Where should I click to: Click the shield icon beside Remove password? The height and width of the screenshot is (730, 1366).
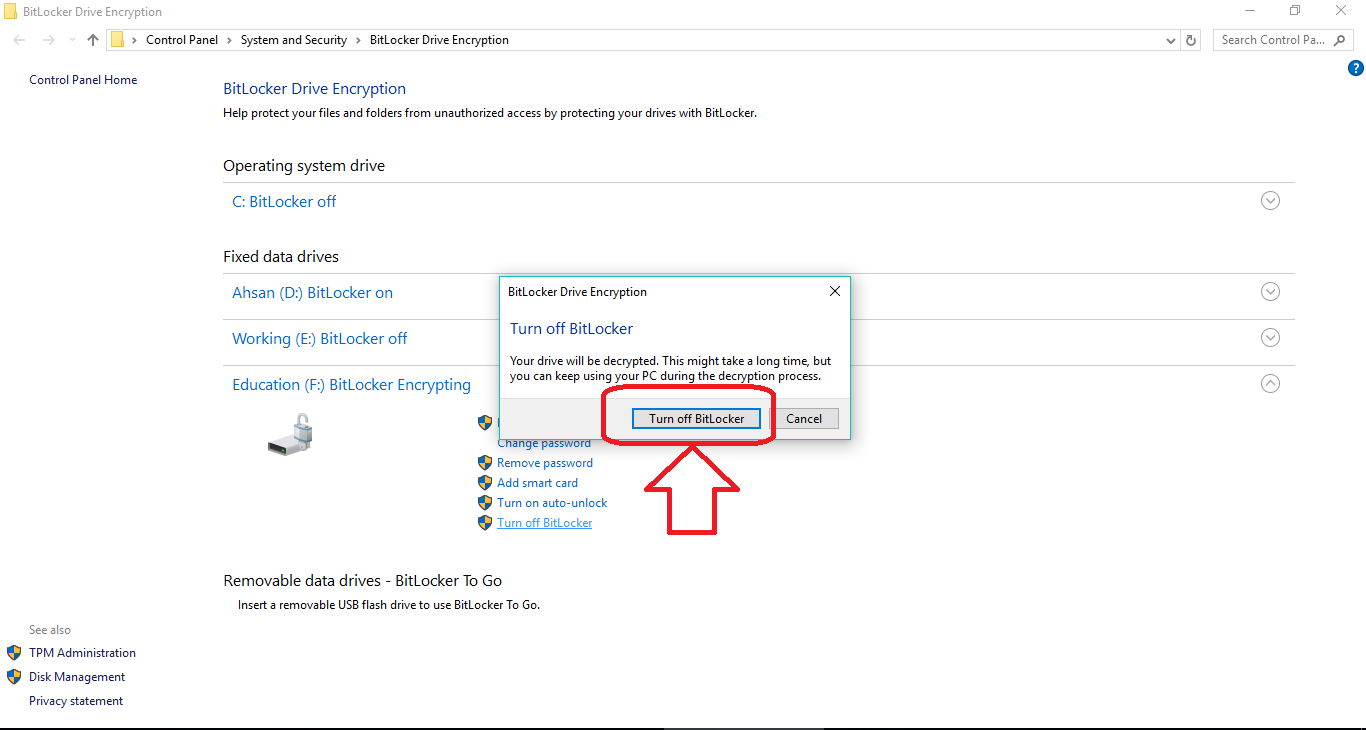pos(485,463)
